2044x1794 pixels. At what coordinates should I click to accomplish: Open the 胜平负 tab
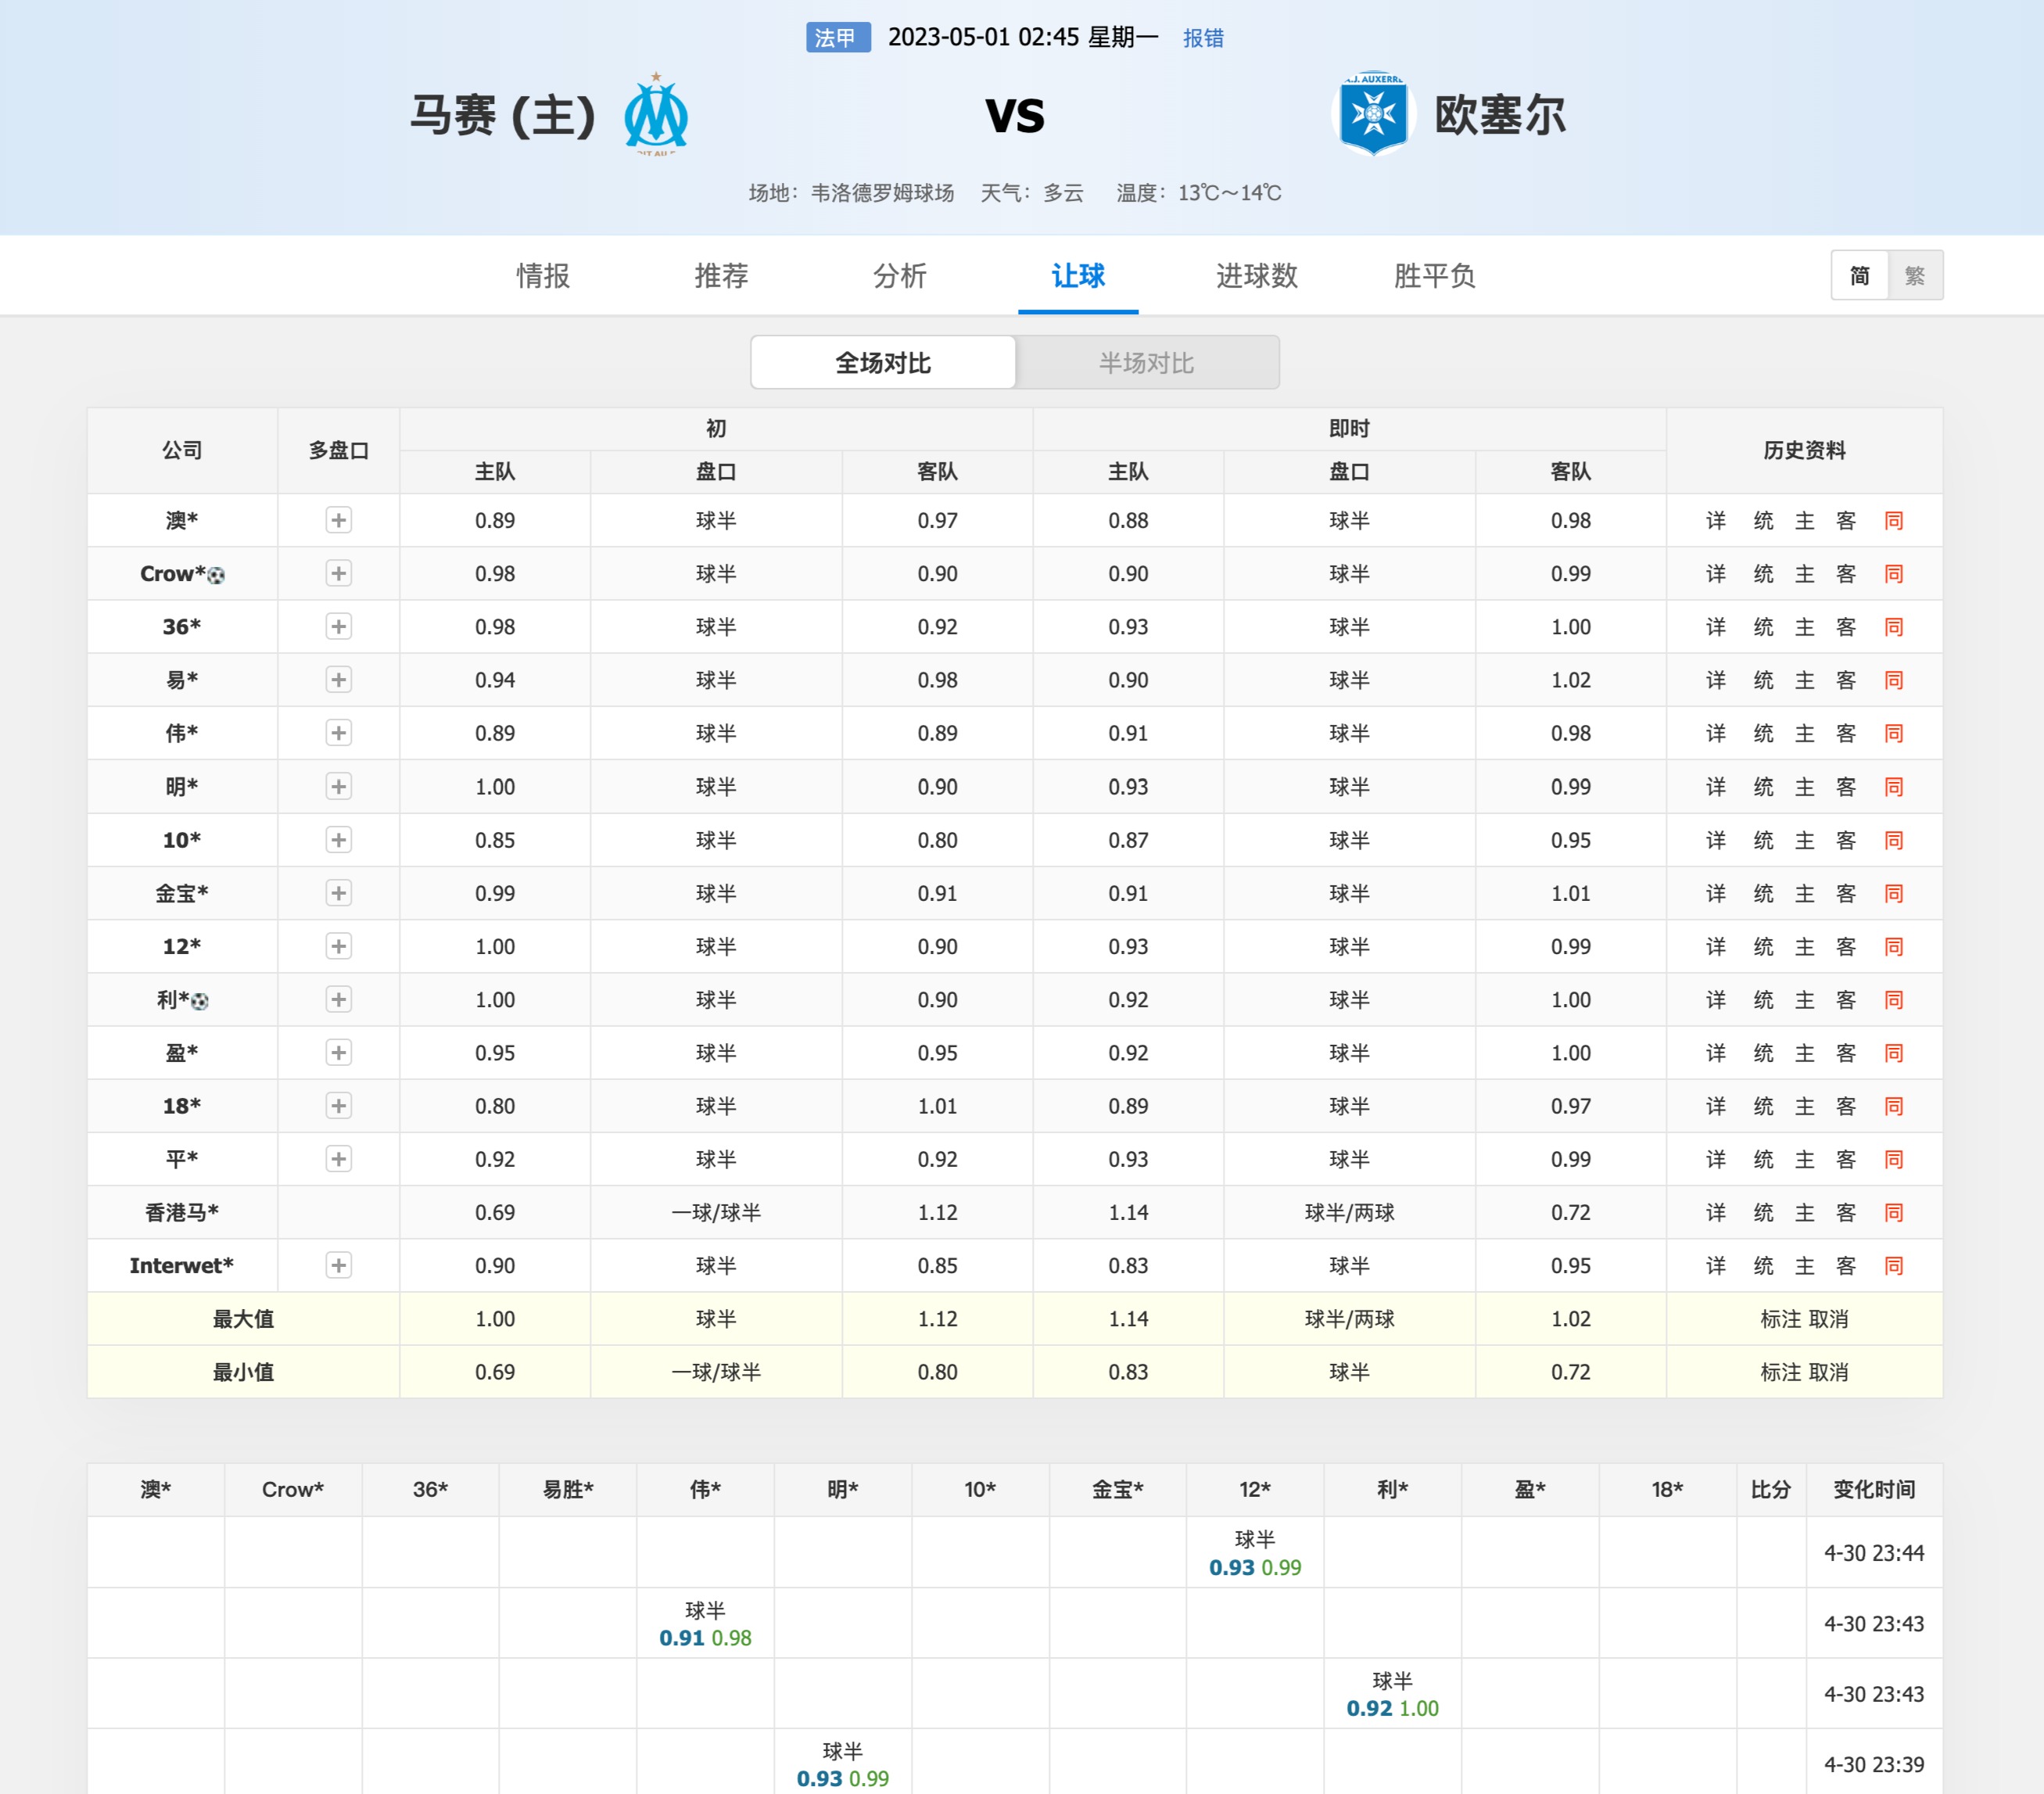(1435, 275)
